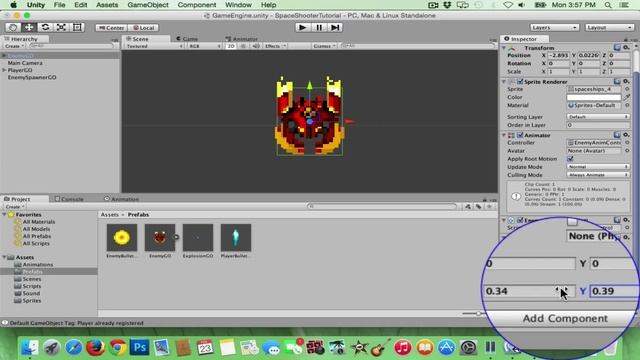Open the Sprite Renderer Color swatch
The width and height of the screenshot is (640, 360).
click(x=594, y=97)
